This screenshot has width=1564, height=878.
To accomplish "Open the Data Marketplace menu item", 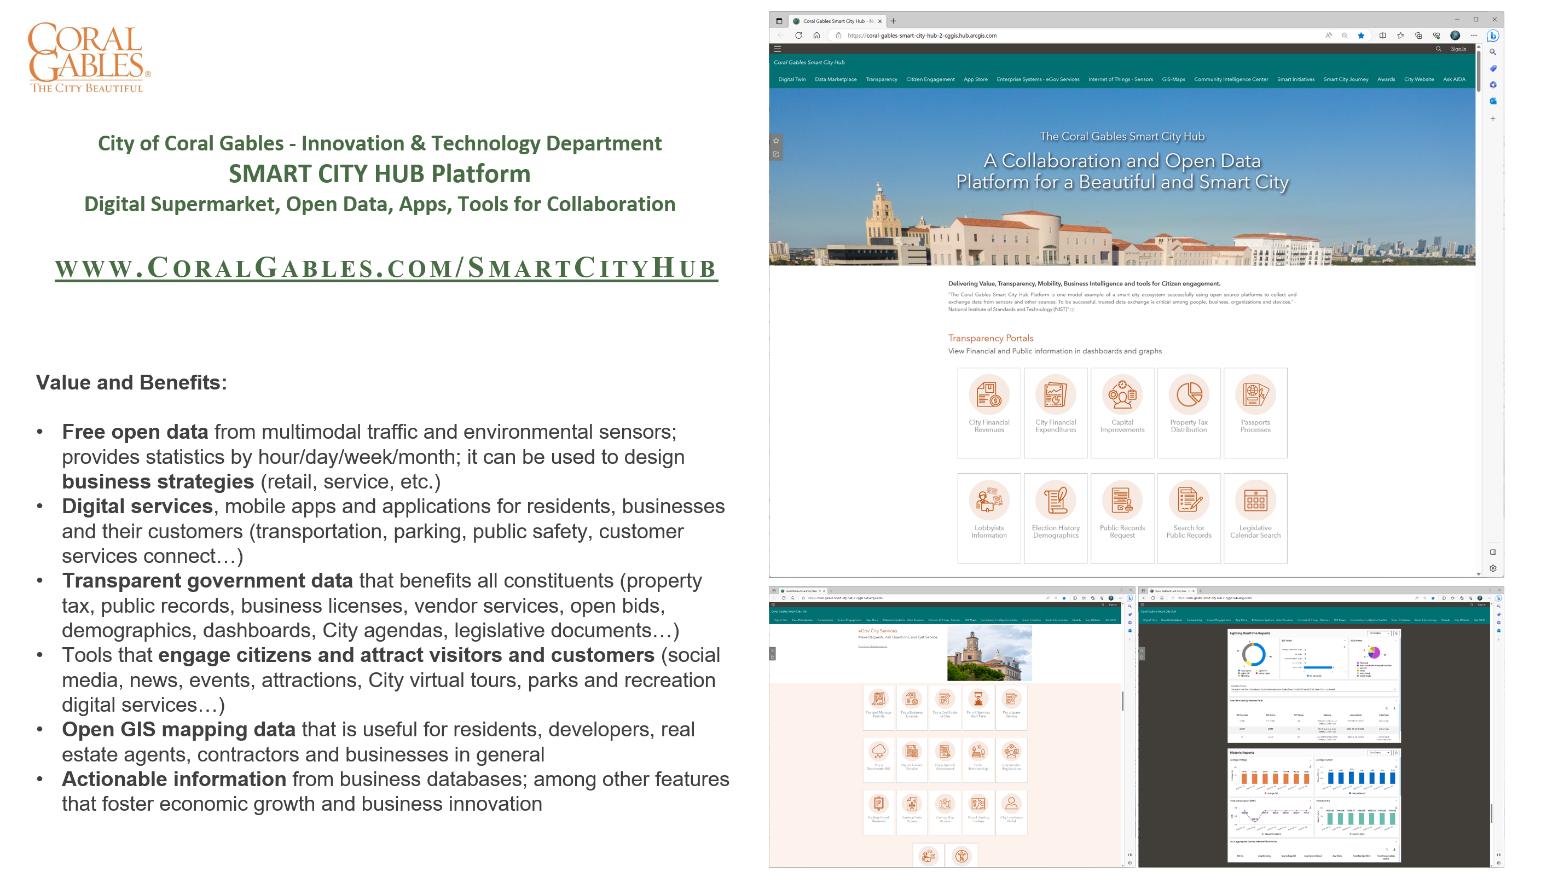I will point(836,79).
